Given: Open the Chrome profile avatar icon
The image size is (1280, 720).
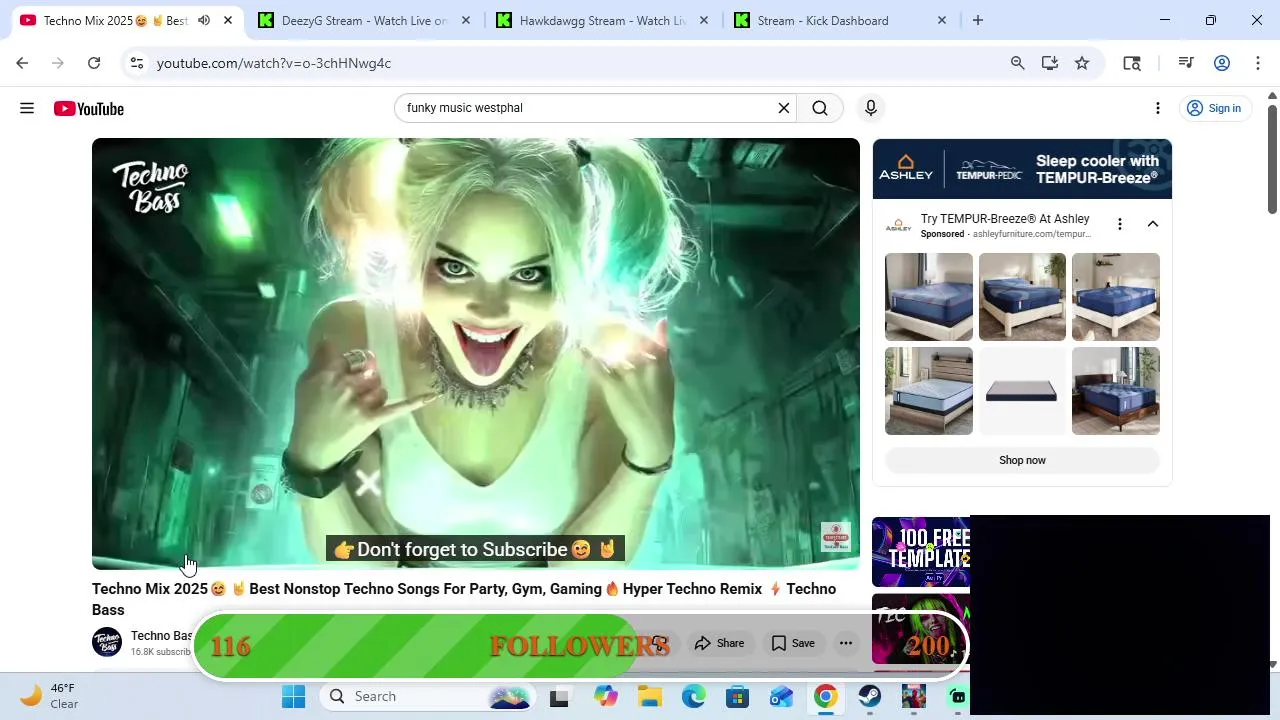Looking at the screenshot, I should coord(1222,63).
